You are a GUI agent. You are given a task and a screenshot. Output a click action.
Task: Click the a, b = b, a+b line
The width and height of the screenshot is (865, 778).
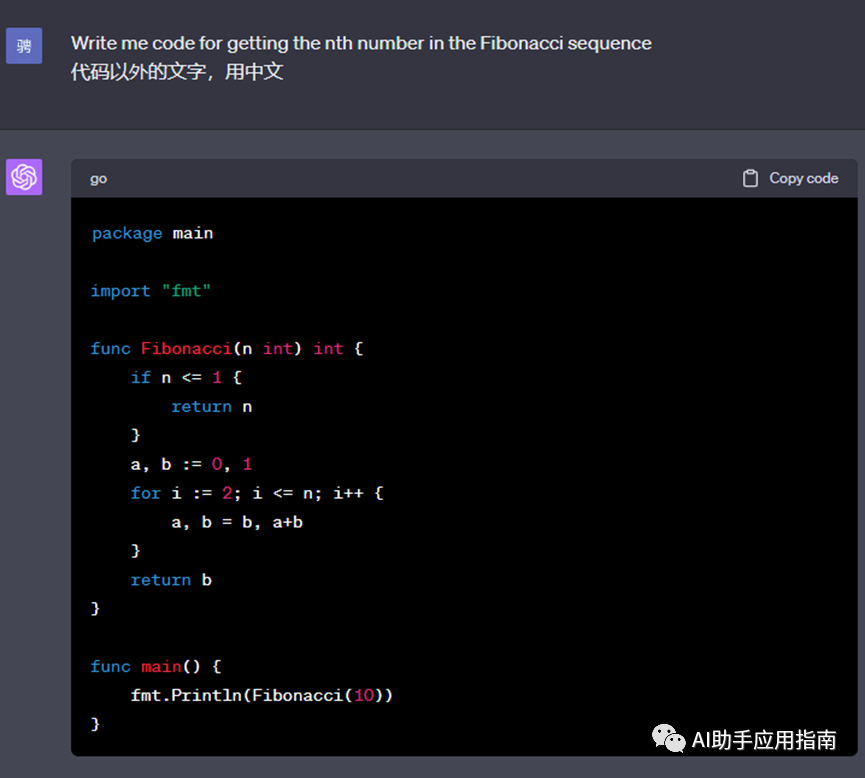(x=236, y=522)
